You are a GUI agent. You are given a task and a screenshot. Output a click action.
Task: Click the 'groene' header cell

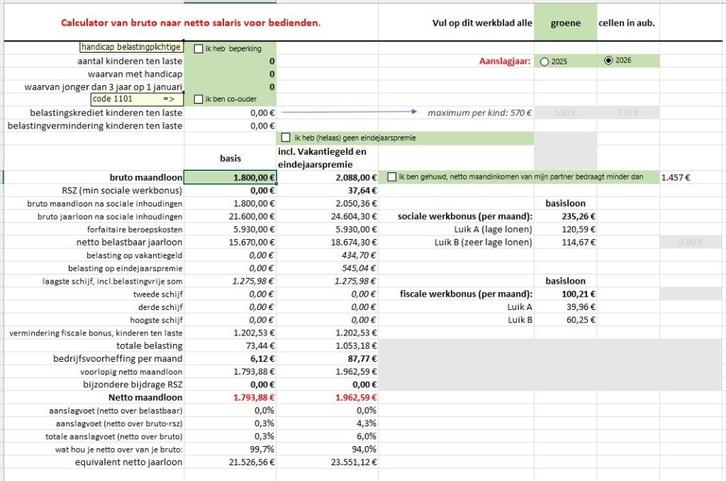(x=565, y=23)
